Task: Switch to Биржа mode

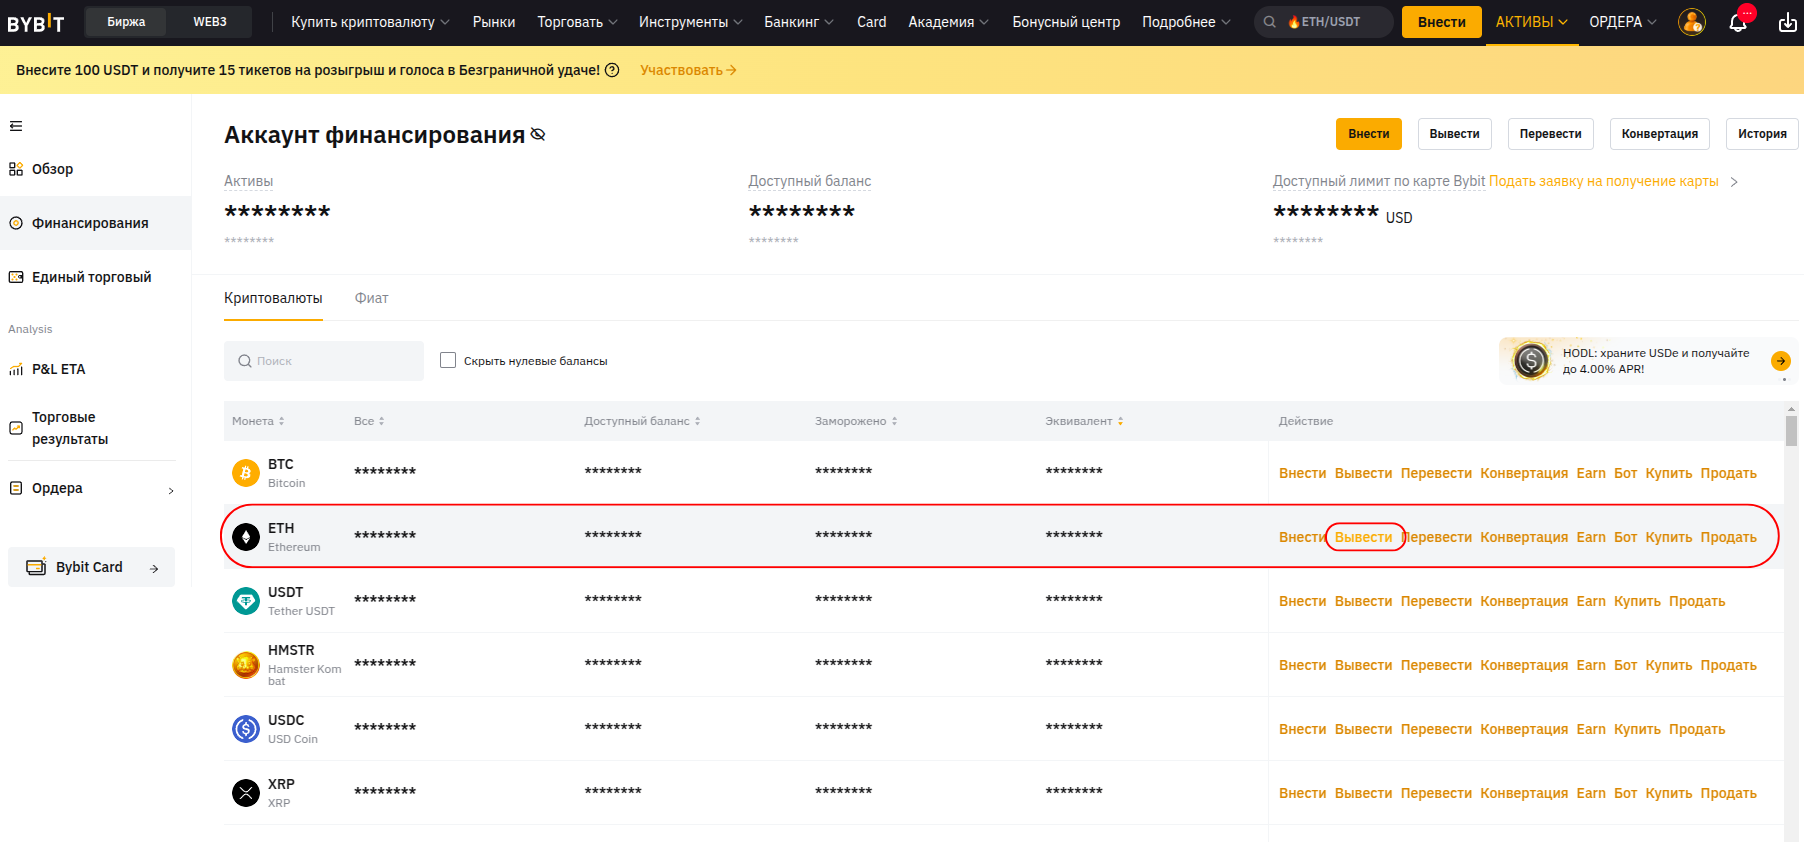Action: pos(126,22)
